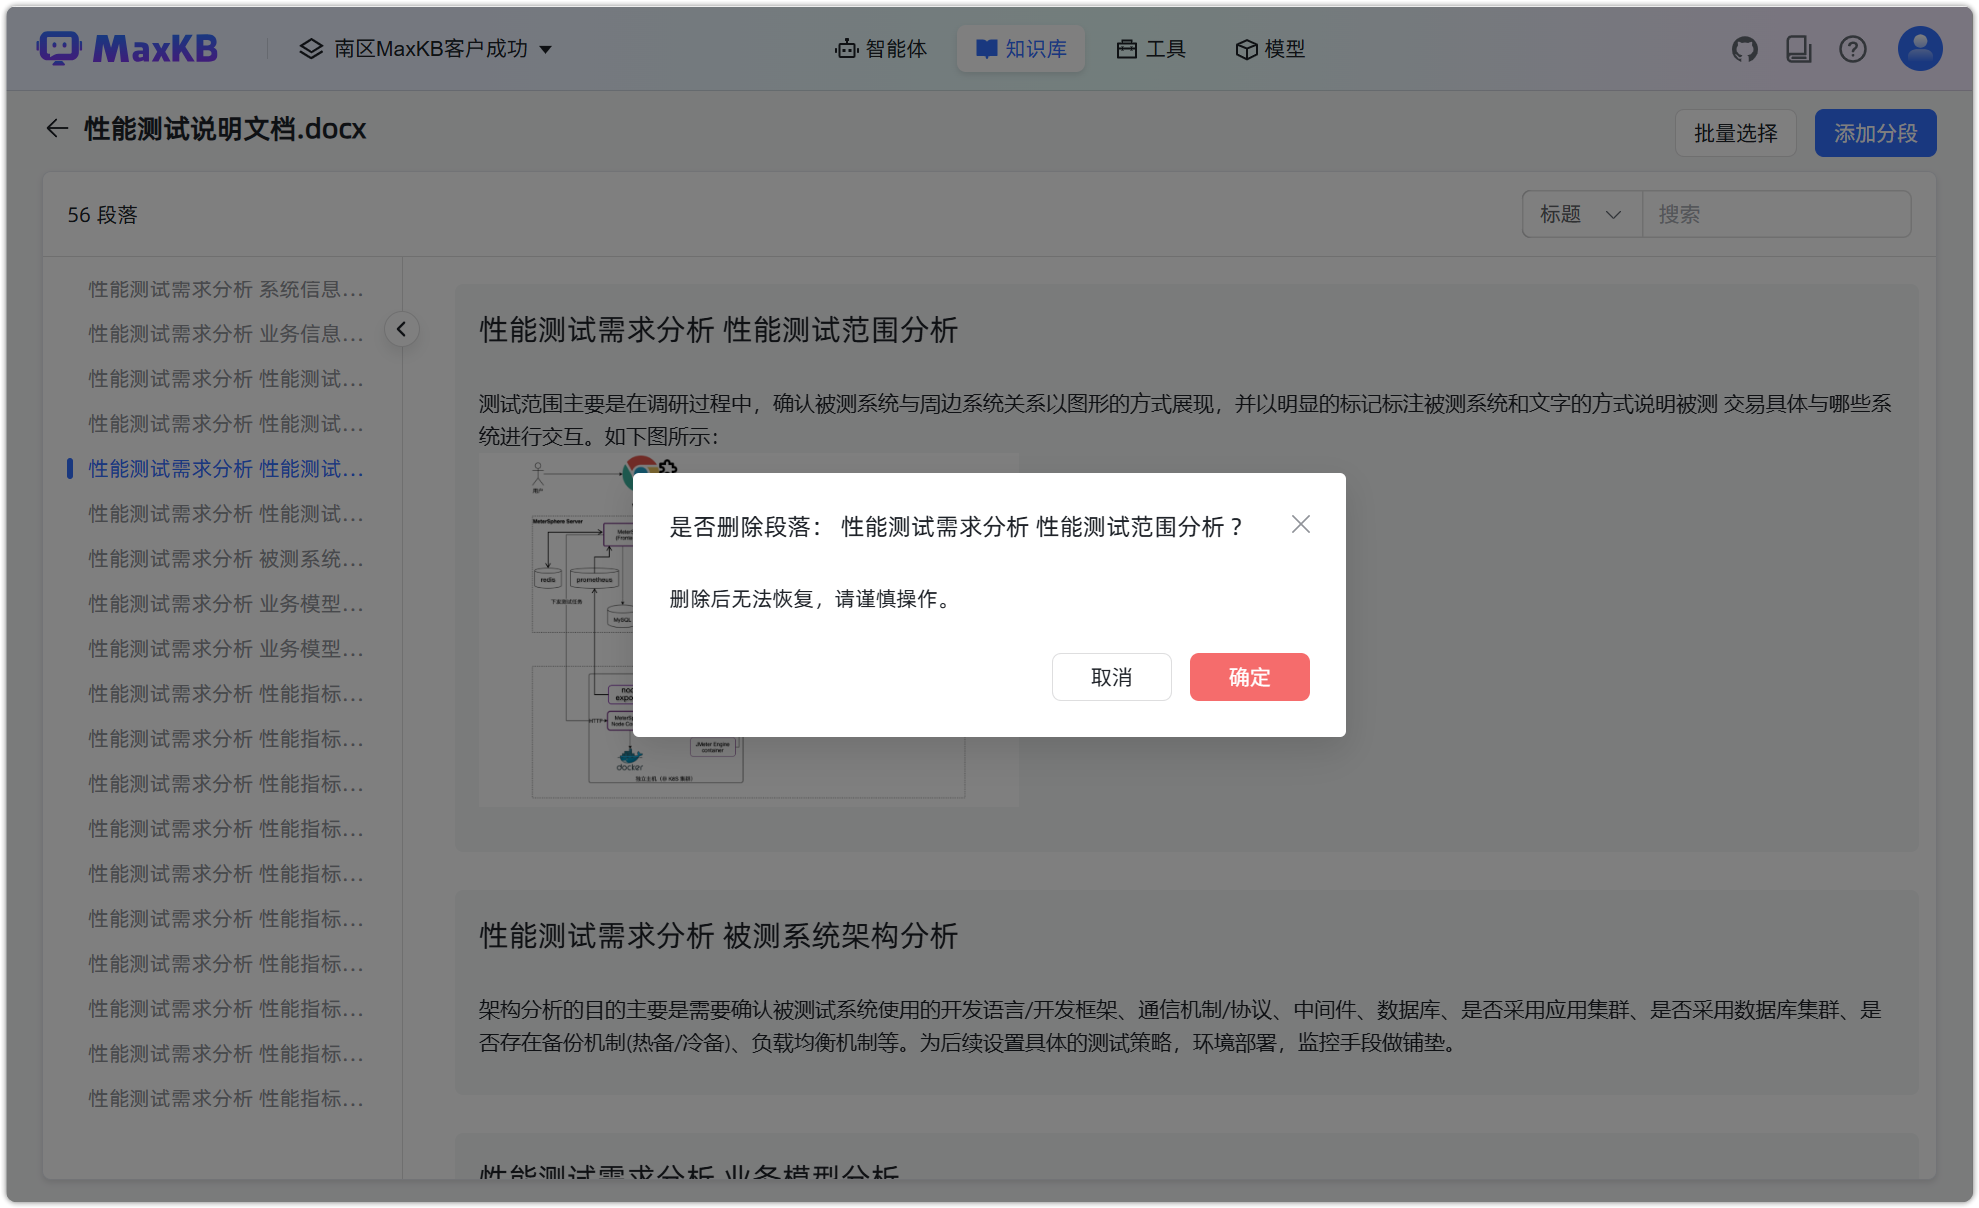
Task: Switch to the 智能体 tab
Action: [880, 49]
